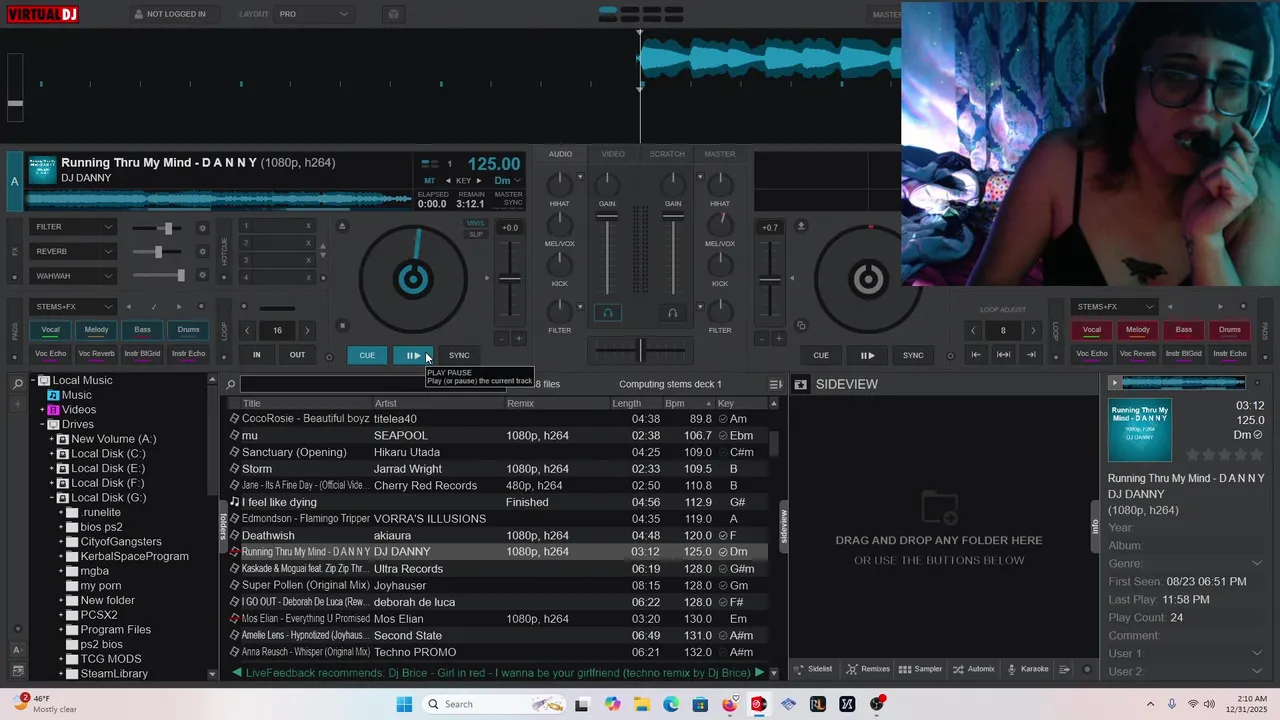Play next LiveFeedback recommendation arrow
This screenshot has width=1280, height=720.
pyautogui.click(x=759, y=672)
